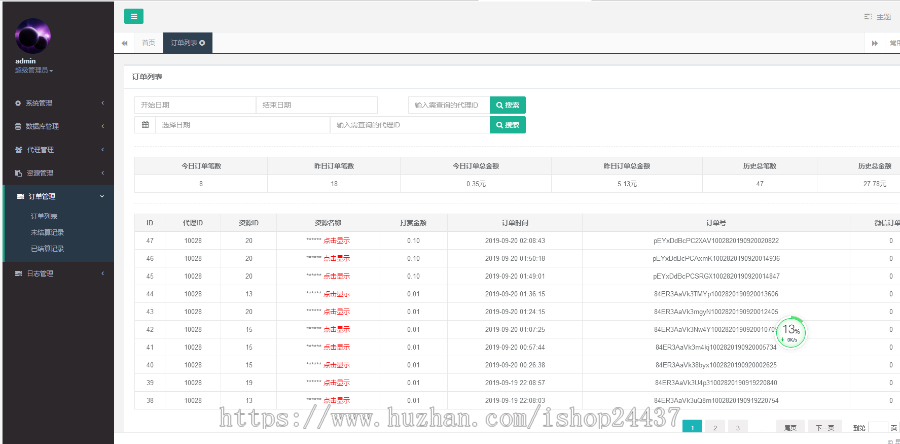Click the 今日订单笔数 stats header
Viewport: 900px width, 444px height.
(x=201, y=166)
